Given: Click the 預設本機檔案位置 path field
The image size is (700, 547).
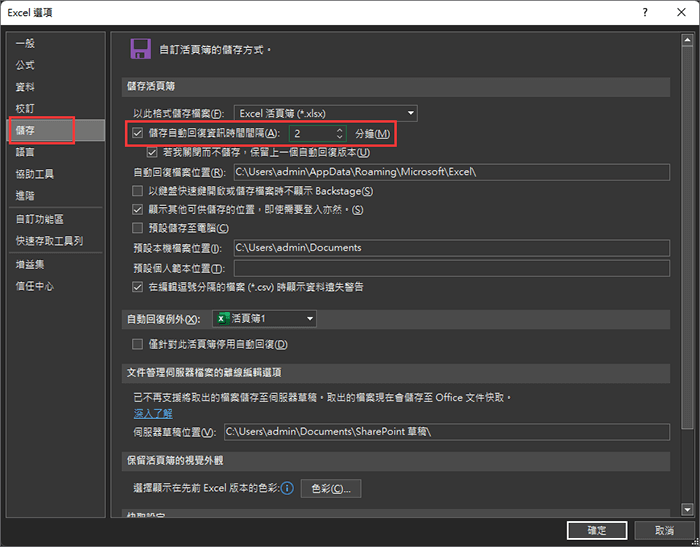Looking at the screenshot, I should click(452, 248).
